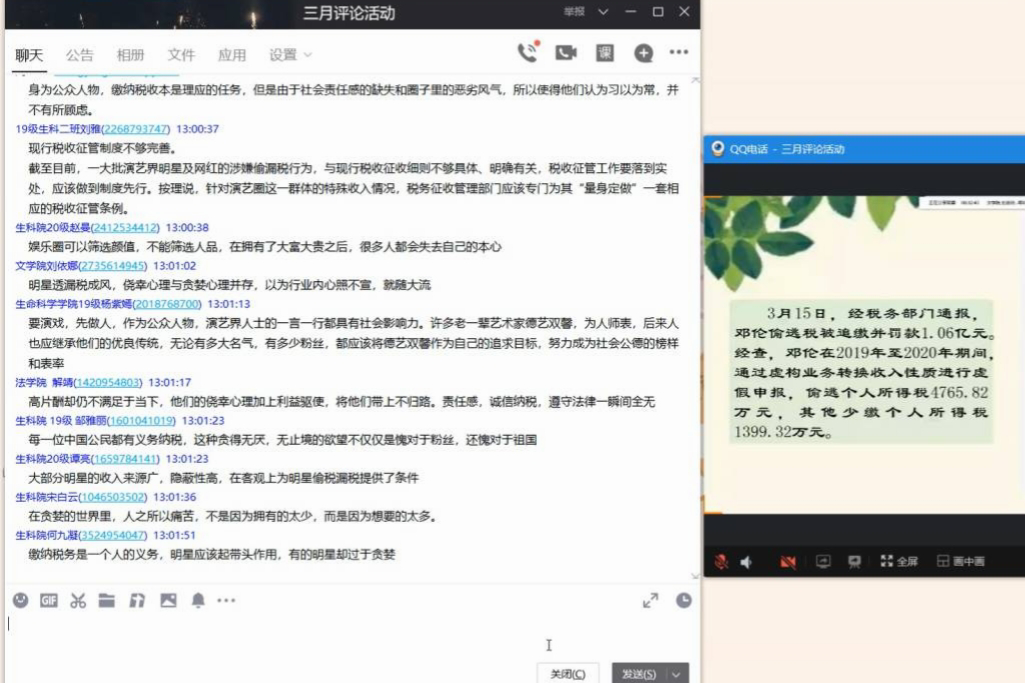Viewport: 1025px width, 683px height.
Task: Open the message history clock icon
Action: tap(683, 600)
